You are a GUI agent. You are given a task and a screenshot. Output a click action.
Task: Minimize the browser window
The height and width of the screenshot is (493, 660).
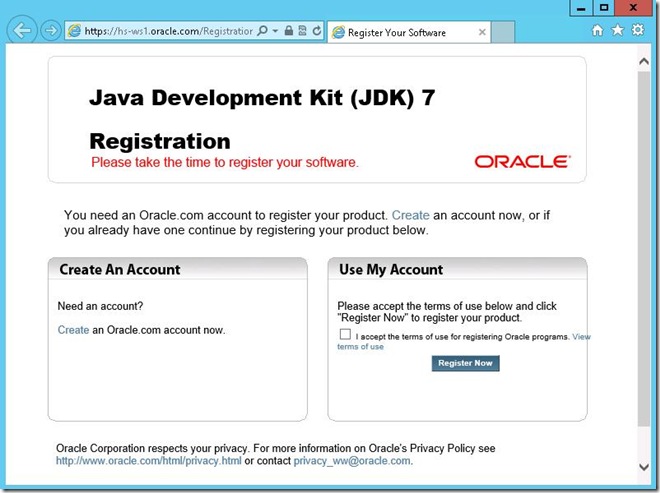pos(581,8)
